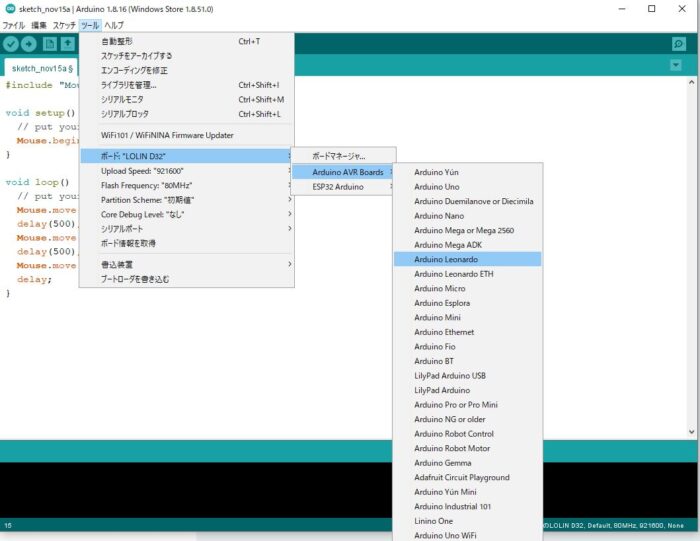Click editor scrollbar up arrow
This screenshot has height=541, width=700.
click(x=692, y=82)
